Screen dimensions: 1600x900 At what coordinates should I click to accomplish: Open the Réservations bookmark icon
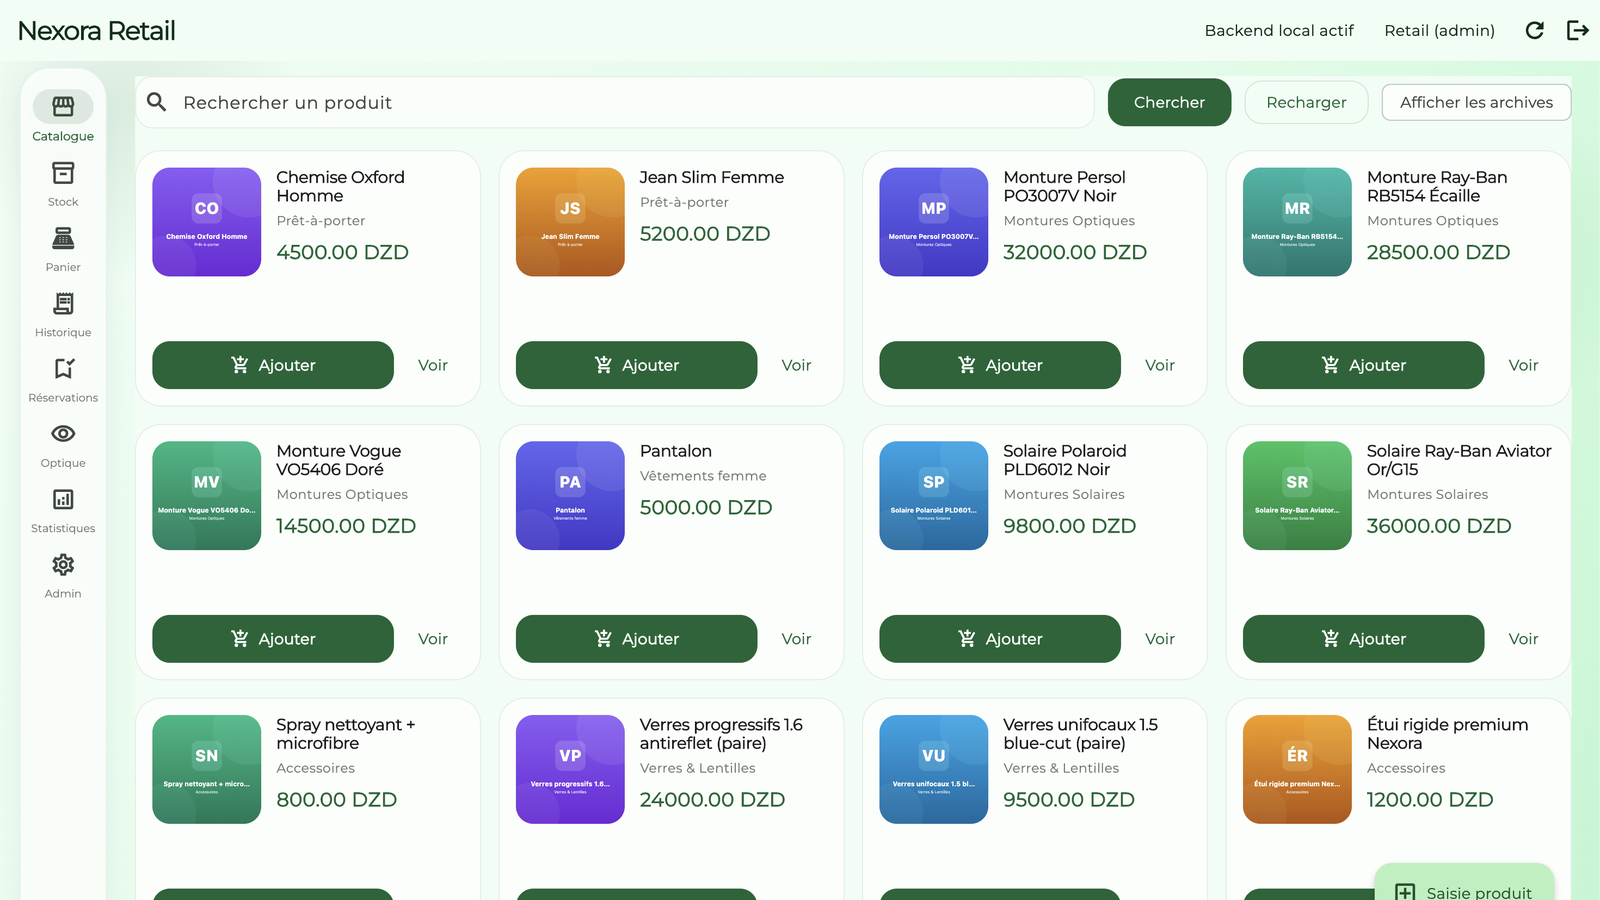click(63, 369)
